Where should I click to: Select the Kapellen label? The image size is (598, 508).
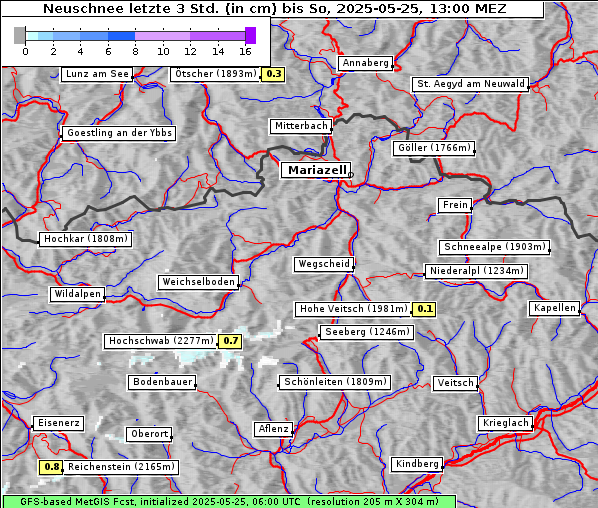[554, 308]
